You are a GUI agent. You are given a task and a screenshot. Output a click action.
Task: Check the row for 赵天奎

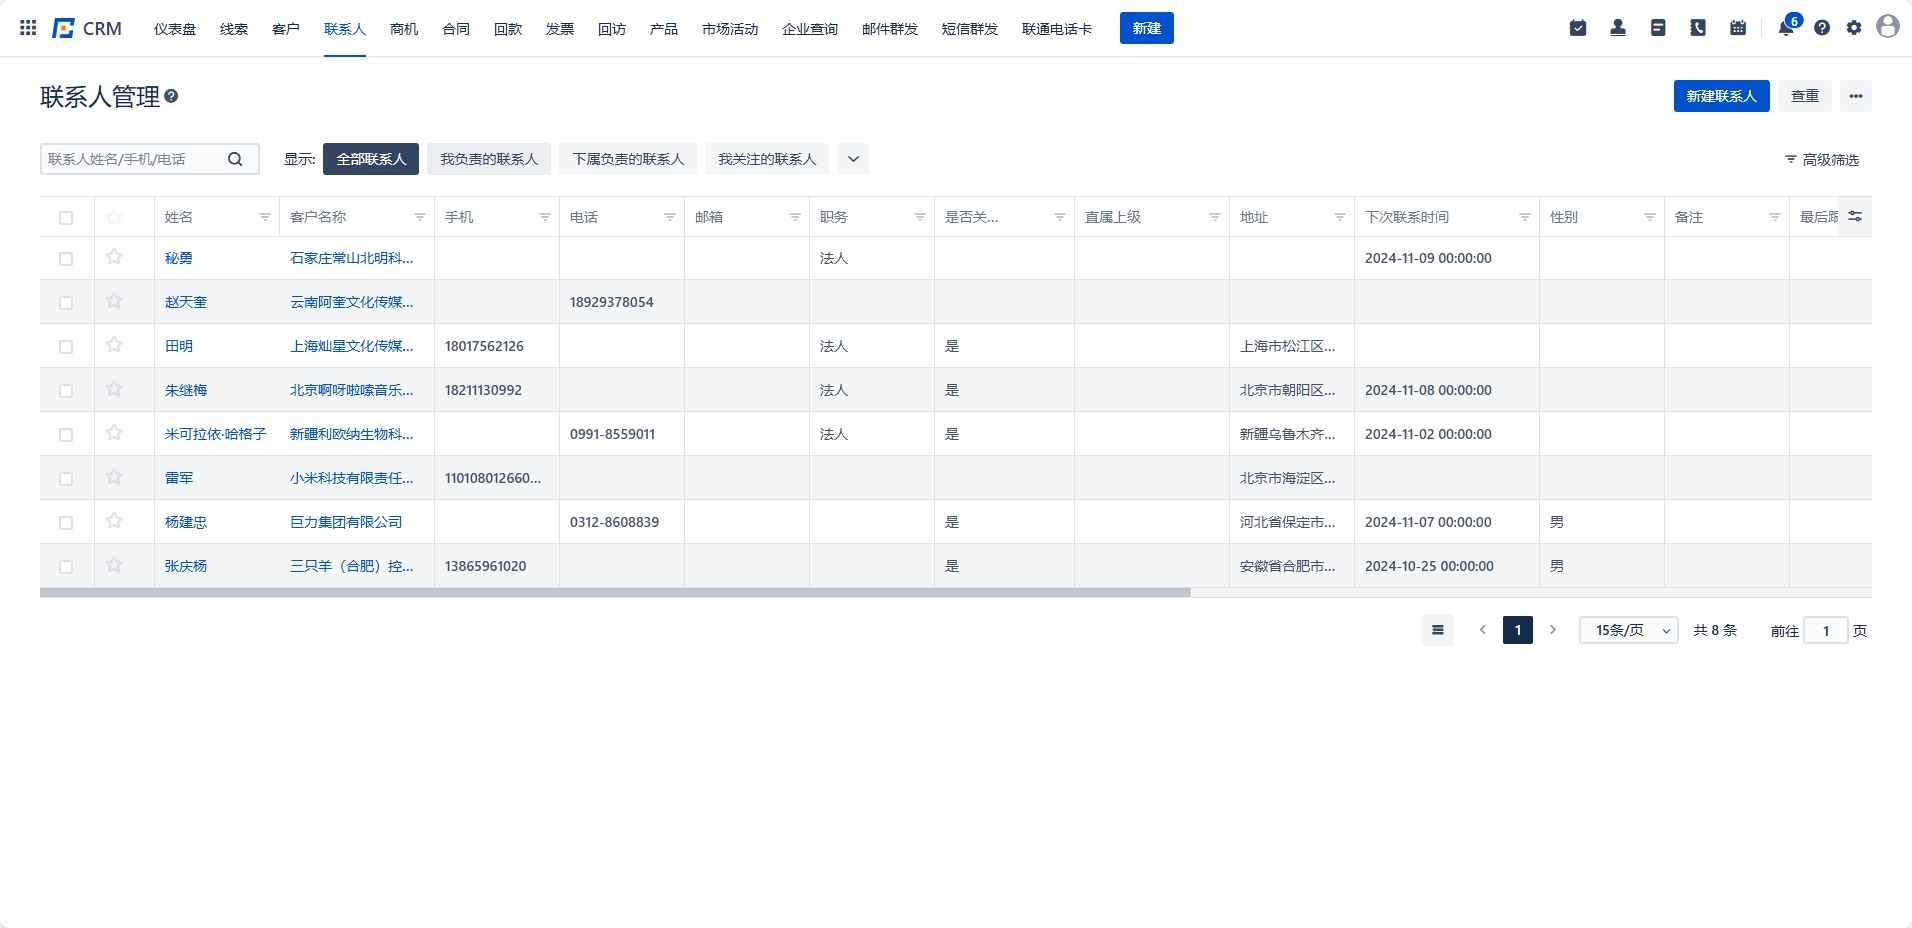click(66, 302)
